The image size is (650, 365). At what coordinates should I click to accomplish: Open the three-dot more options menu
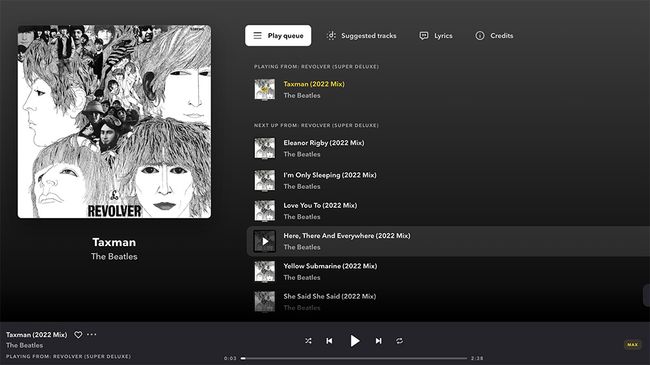92,334
